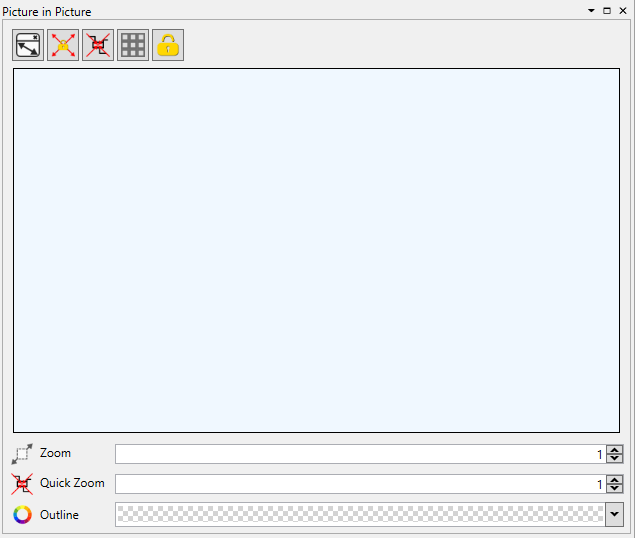Open the panel options dropdown triangle
635x538 pixels.
tap(591, 10)
